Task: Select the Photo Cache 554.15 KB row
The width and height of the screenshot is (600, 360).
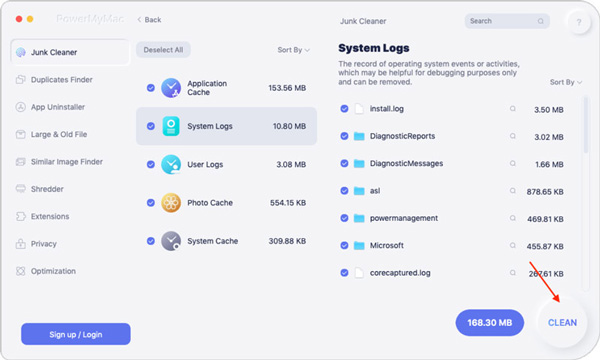Action: coord(227,203)
